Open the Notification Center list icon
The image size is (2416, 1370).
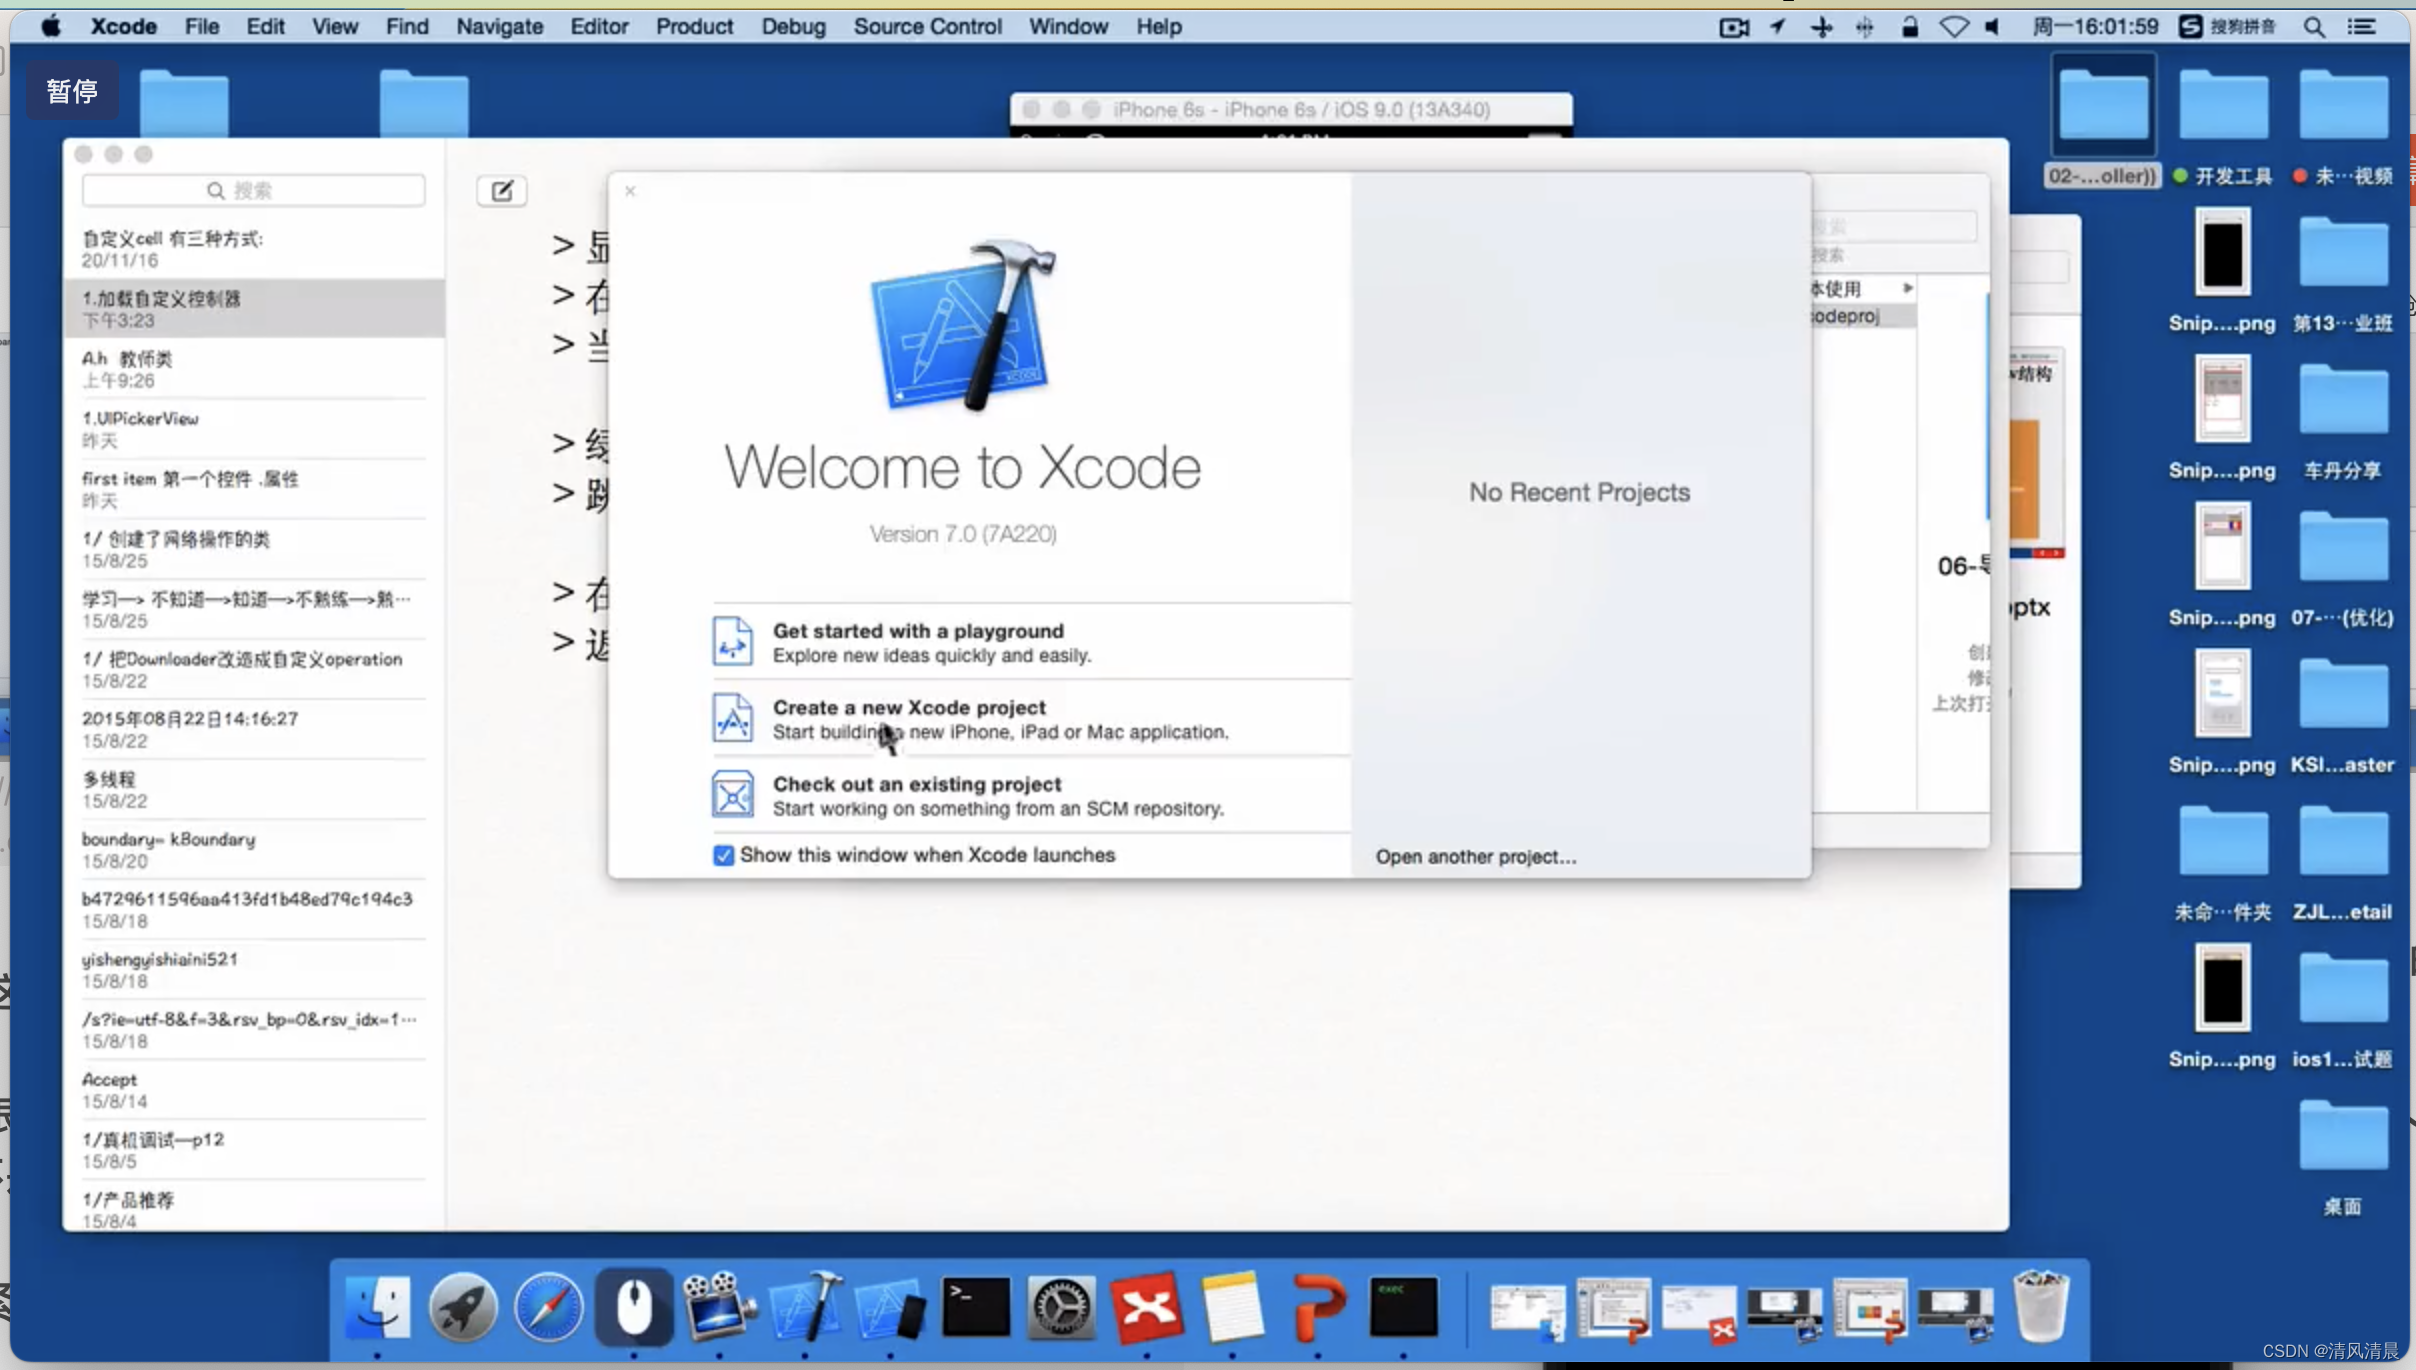(2362, 27)
